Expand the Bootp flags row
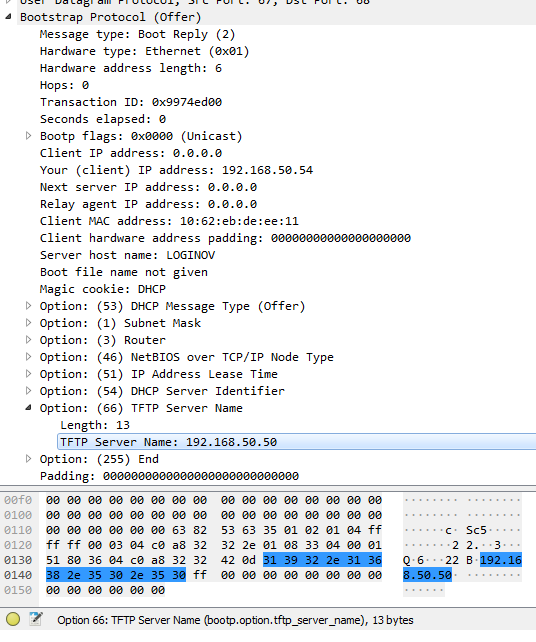The height and width of the screenshot is (642, 536). pyautogui.click(x=28, y=136)
